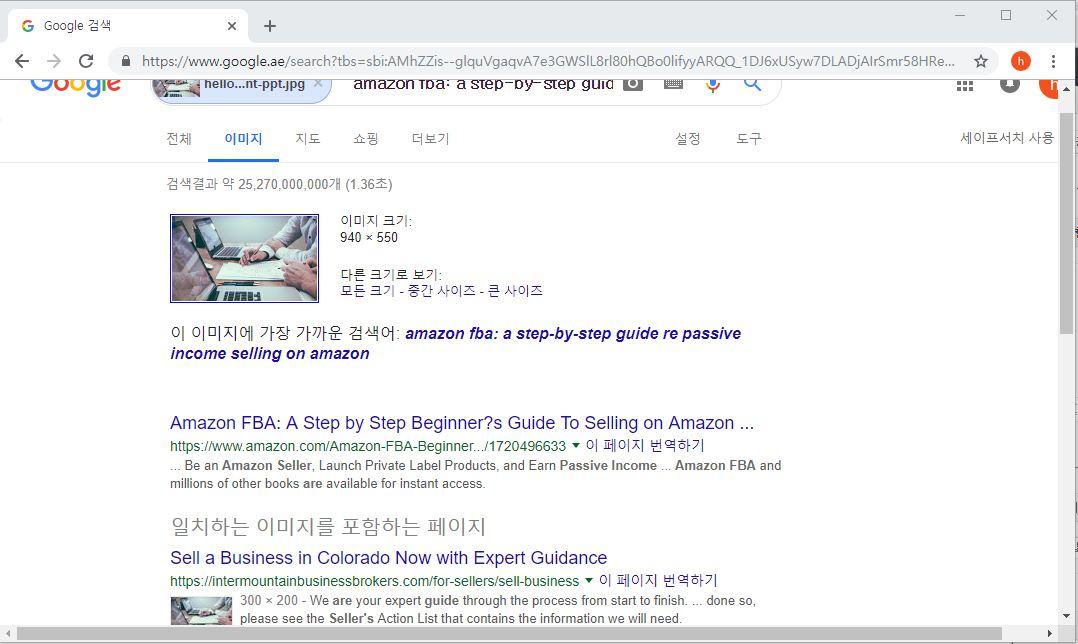Switch to the 전체 results tab

179,139
